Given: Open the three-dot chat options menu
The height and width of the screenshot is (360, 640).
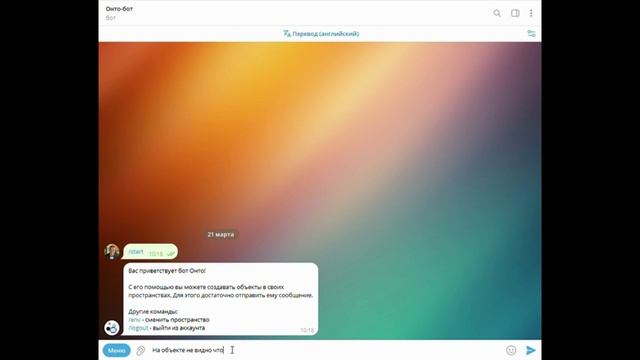Looking at the screenshot, I should [x=531, y=13].
